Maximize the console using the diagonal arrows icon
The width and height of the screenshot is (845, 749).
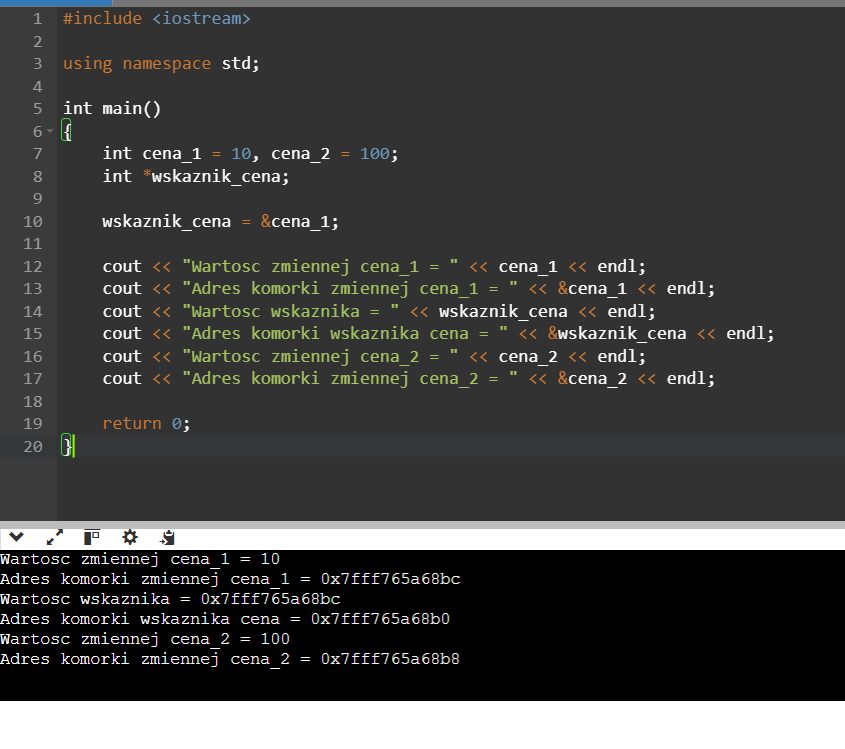pos(55,537)
